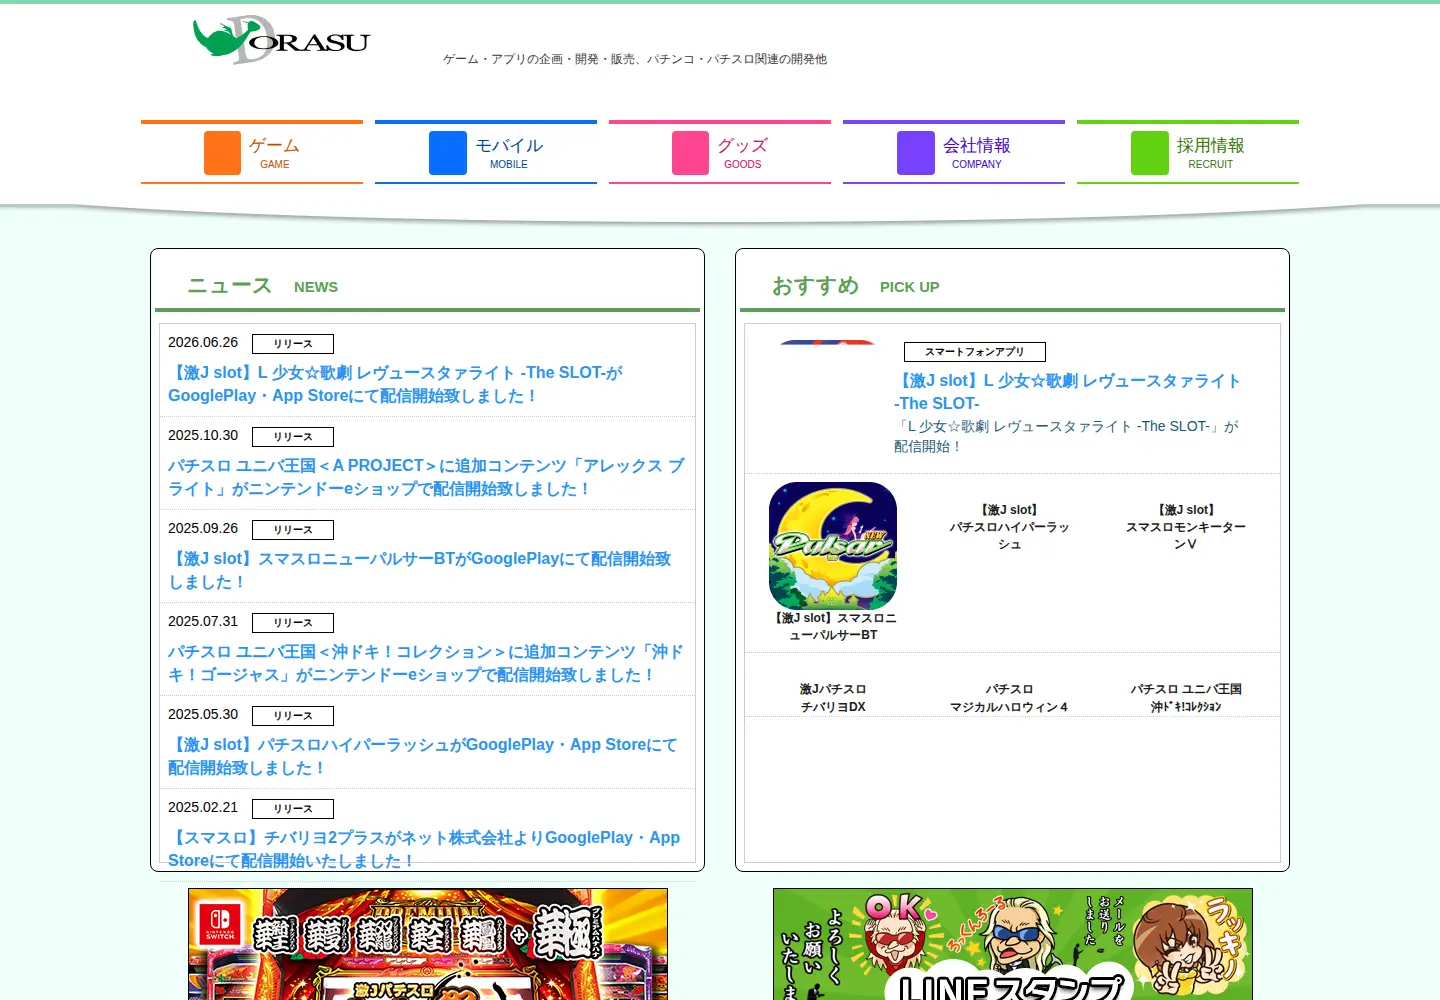The image size is (1440, 1000).
Task: Click the おすすめ PICK UP section heading
Action: pos(856,286)
